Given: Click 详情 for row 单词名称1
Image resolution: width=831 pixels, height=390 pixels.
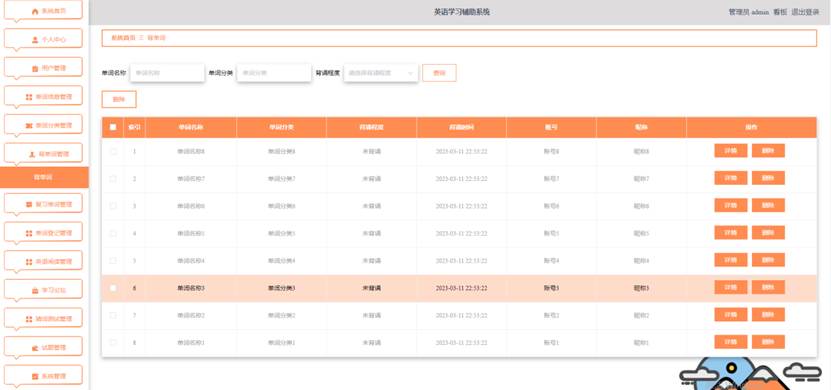Looking at the screenshot, I should pos(731,342).
